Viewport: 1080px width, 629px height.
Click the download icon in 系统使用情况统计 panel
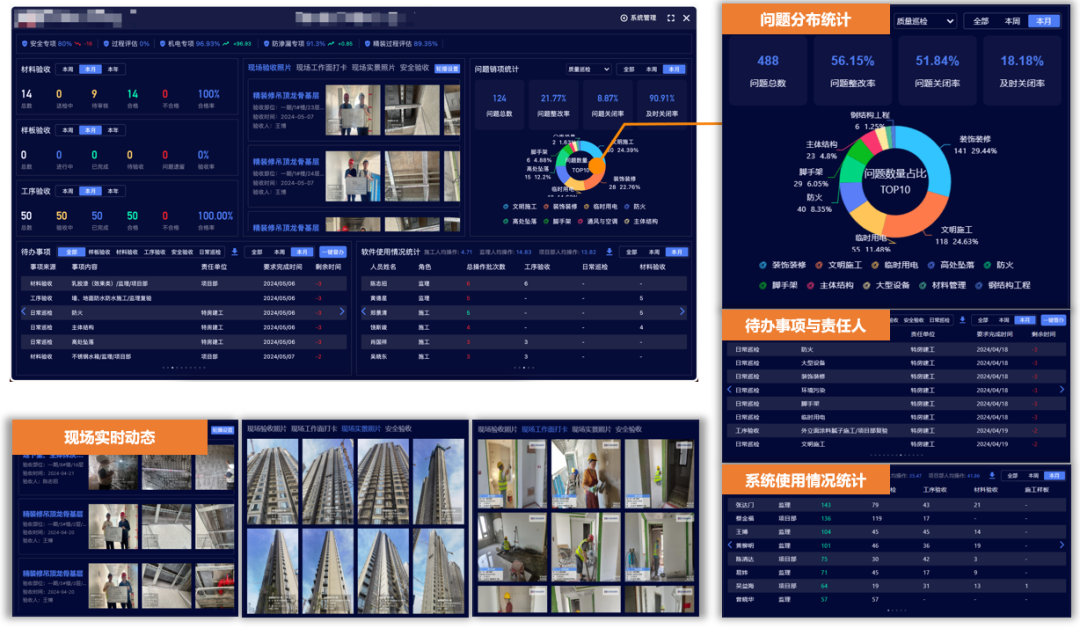pos(991,476)
